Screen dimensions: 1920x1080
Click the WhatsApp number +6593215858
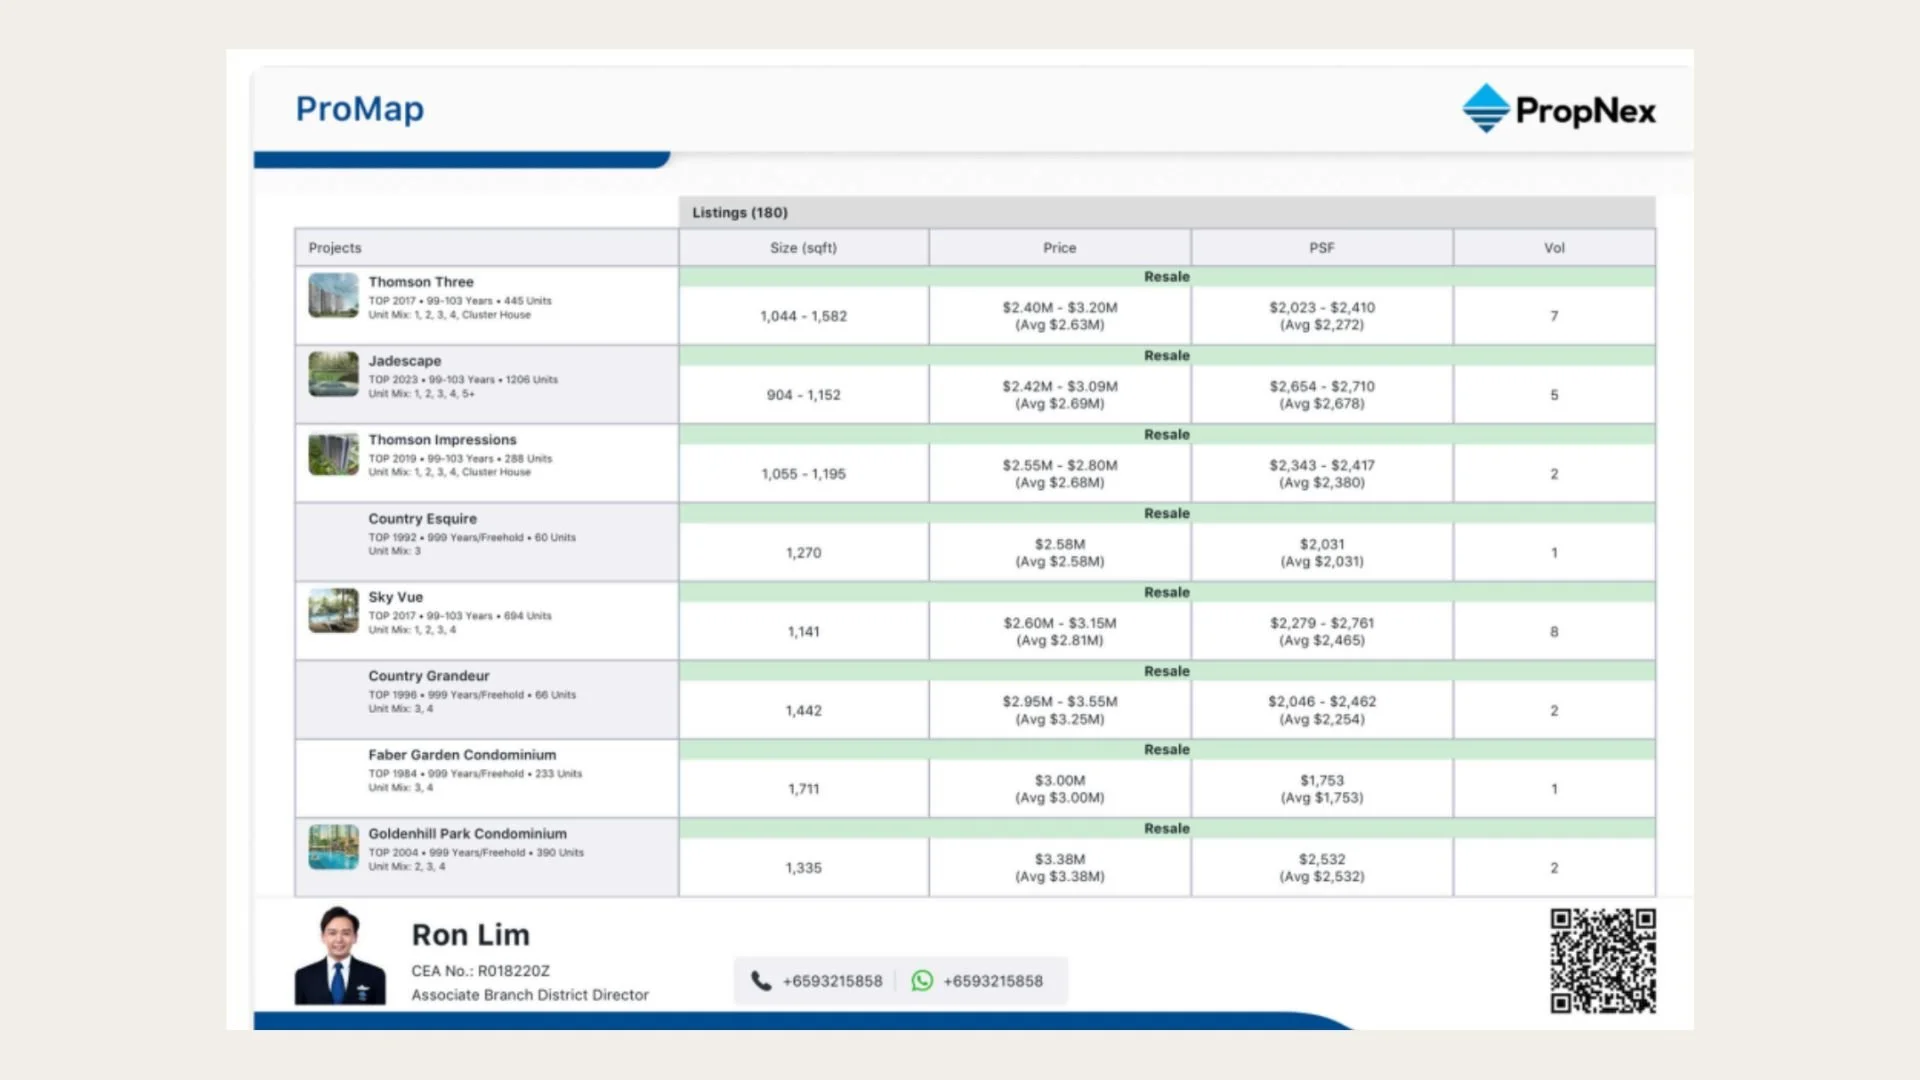[992, 981]
